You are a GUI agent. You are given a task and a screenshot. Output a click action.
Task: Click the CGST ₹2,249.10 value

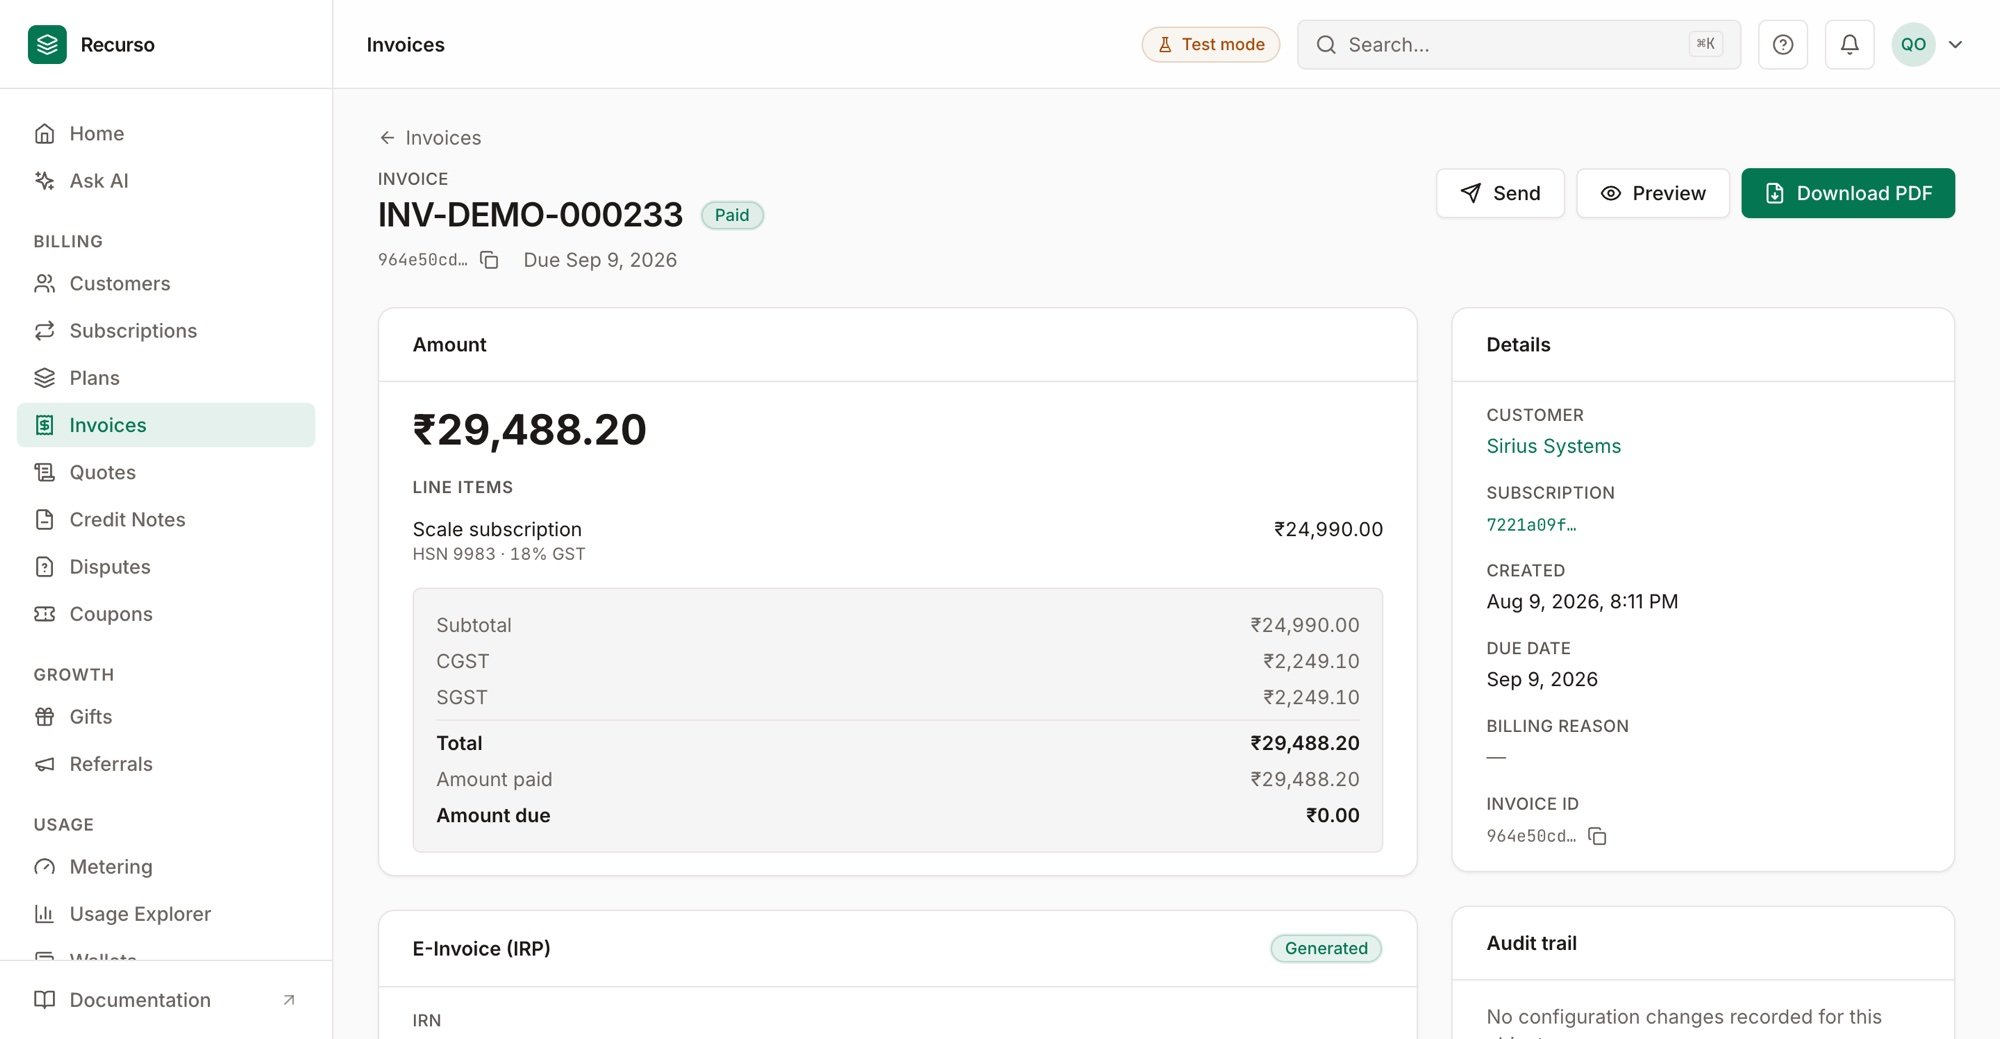click(1311, 661)
